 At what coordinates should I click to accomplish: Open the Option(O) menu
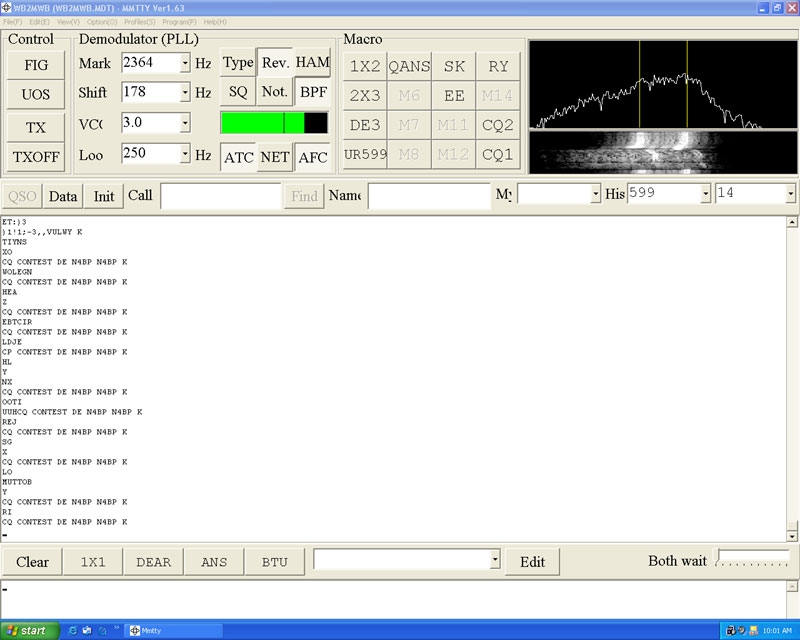tap(102, 22)
